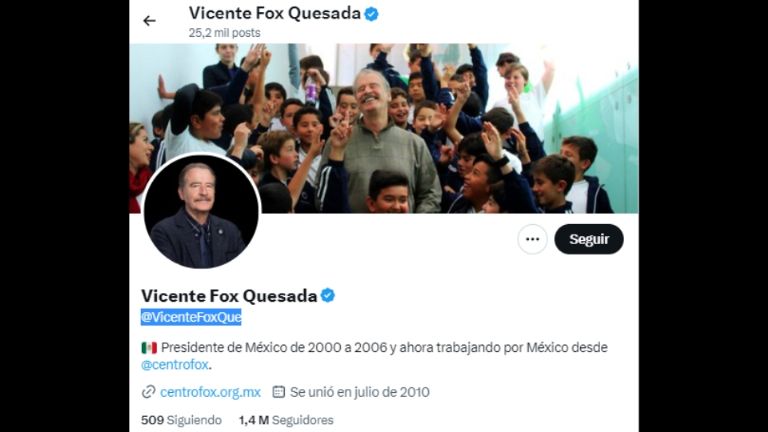This screenshot has width=768, height=432.
Task: Click the highlighted @VicenteFoxQue handle
Action: coord(191,317)
